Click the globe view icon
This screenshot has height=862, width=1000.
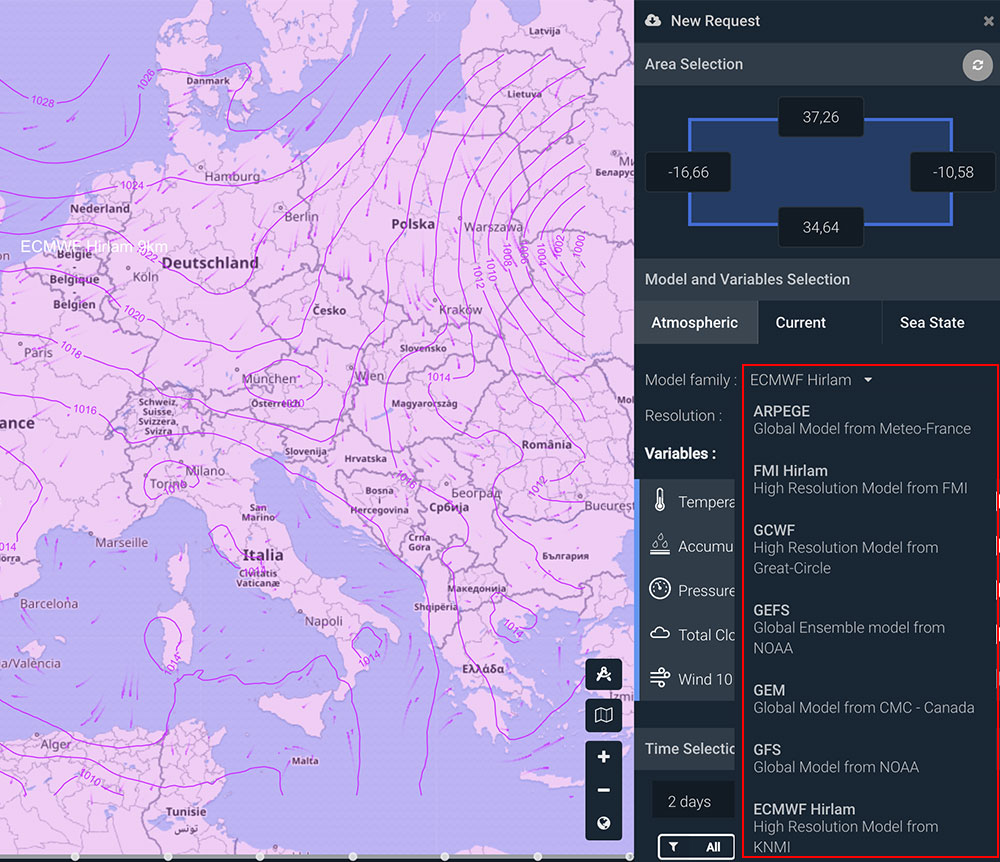604,824
